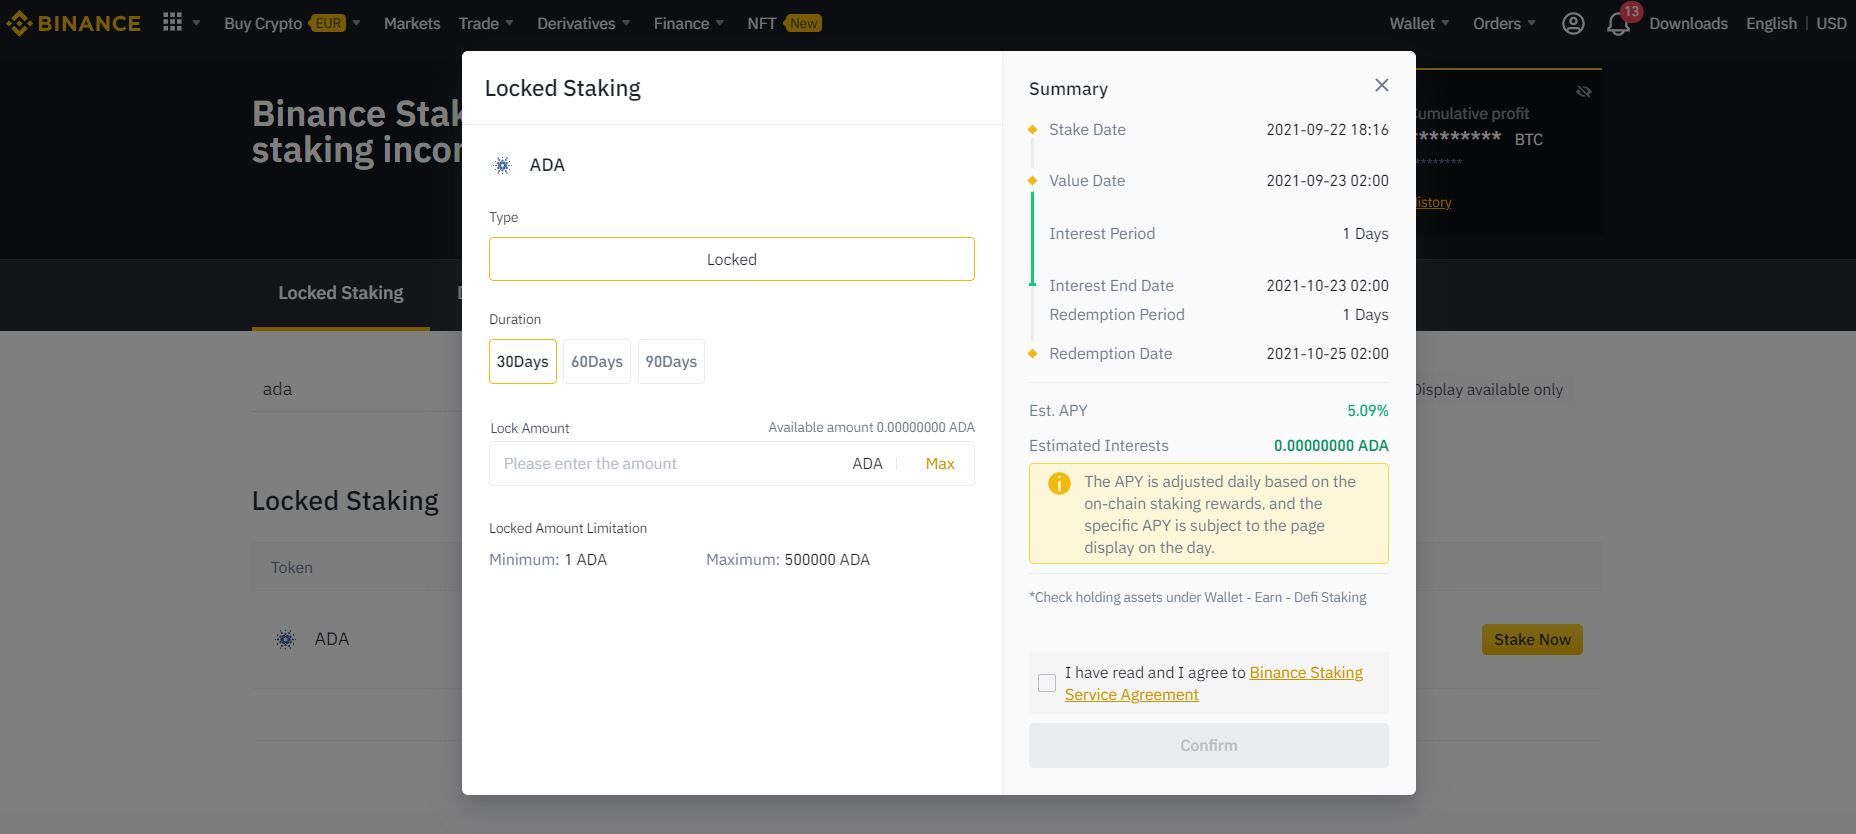Click the Max amount button
This screenshot has width=1856, height=834.
tap(939, 464)
